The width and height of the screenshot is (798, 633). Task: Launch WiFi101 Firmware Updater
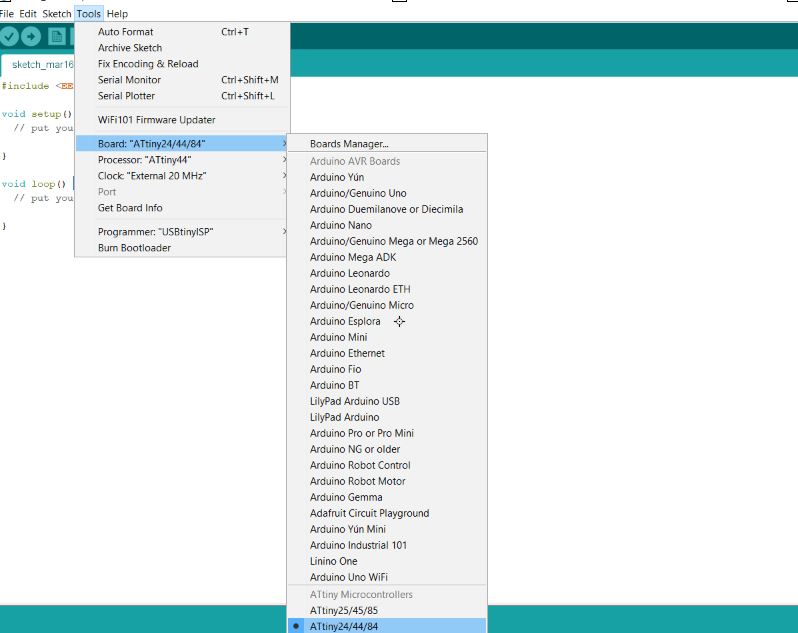coord(182,120)
